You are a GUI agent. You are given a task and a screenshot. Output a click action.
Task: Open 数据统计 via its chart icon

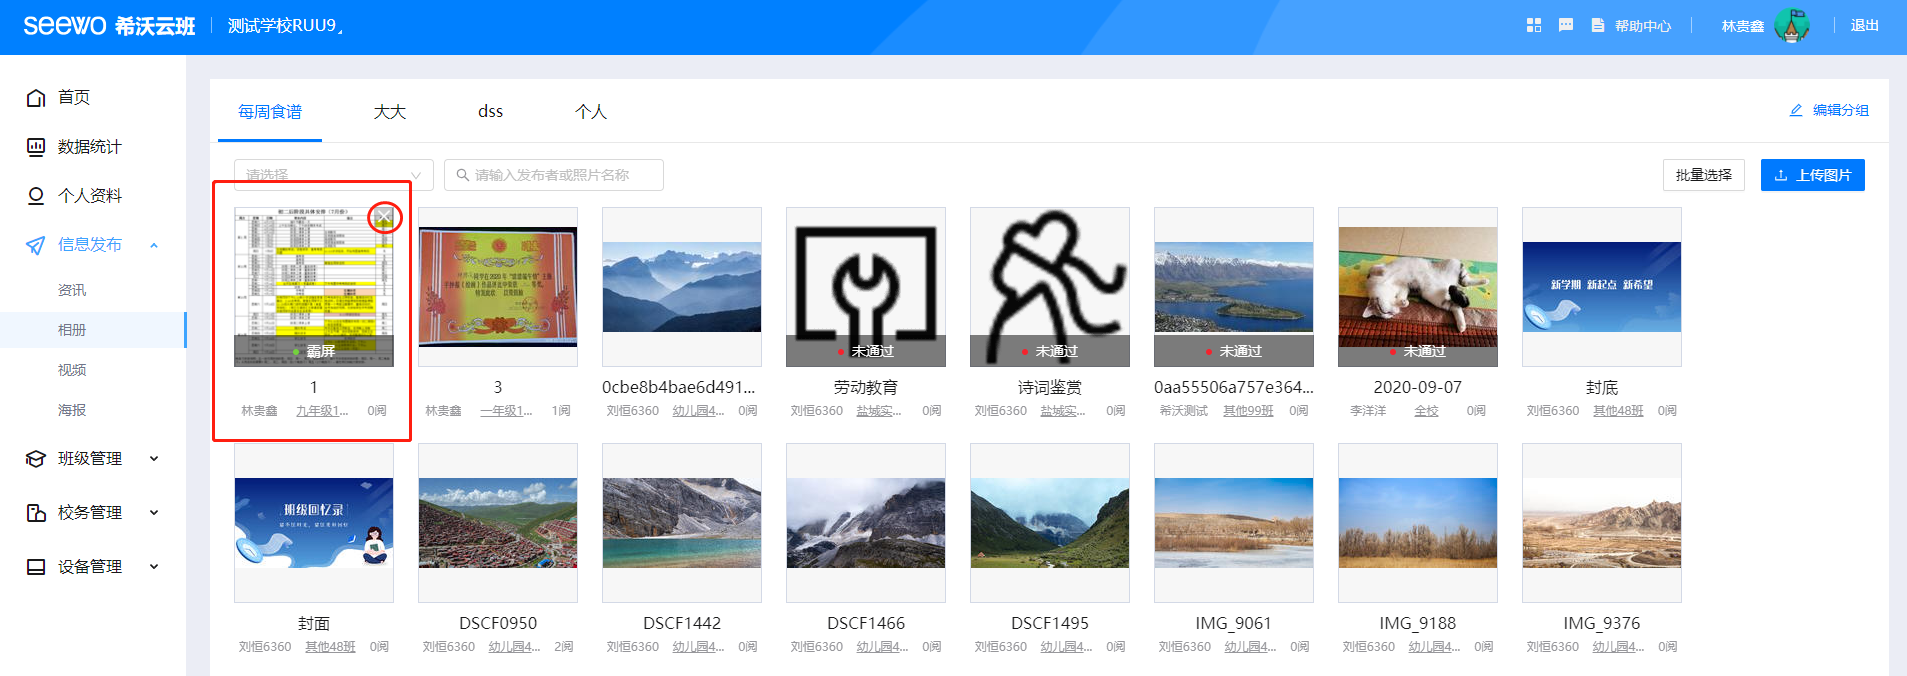point(36,147)
